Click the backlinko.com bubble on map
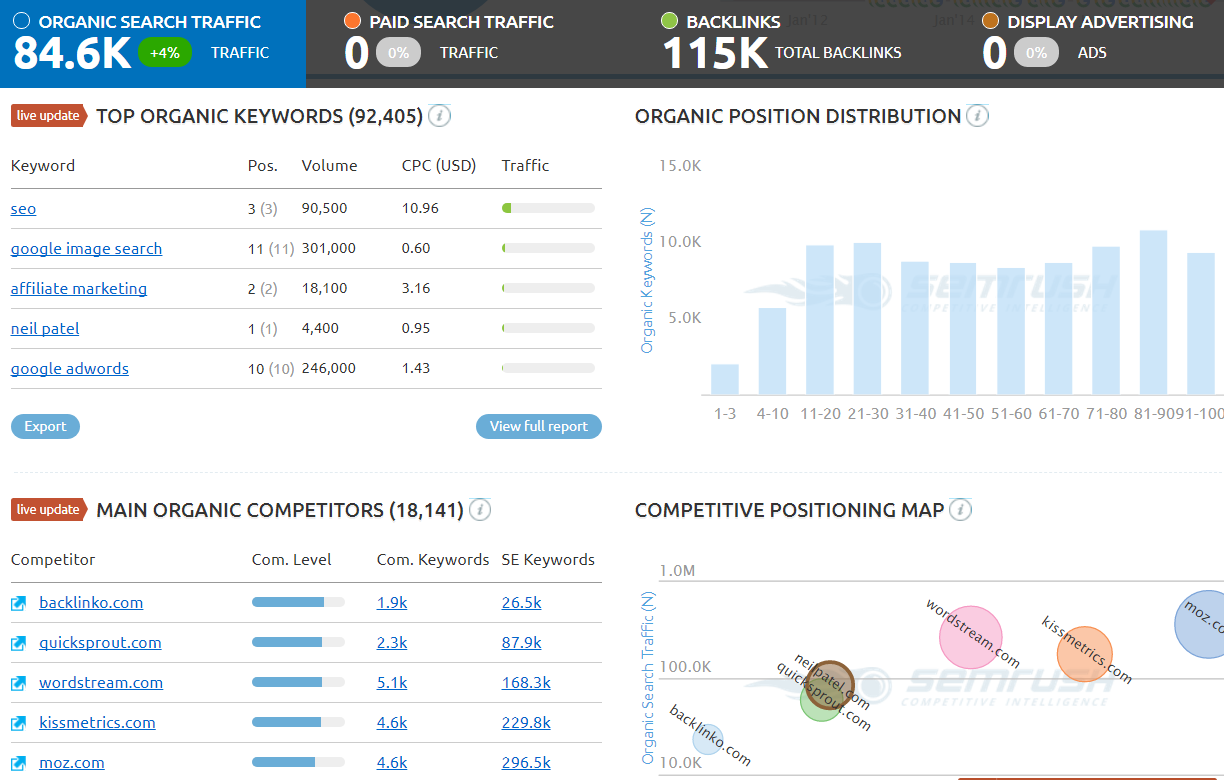 point(708,739)
